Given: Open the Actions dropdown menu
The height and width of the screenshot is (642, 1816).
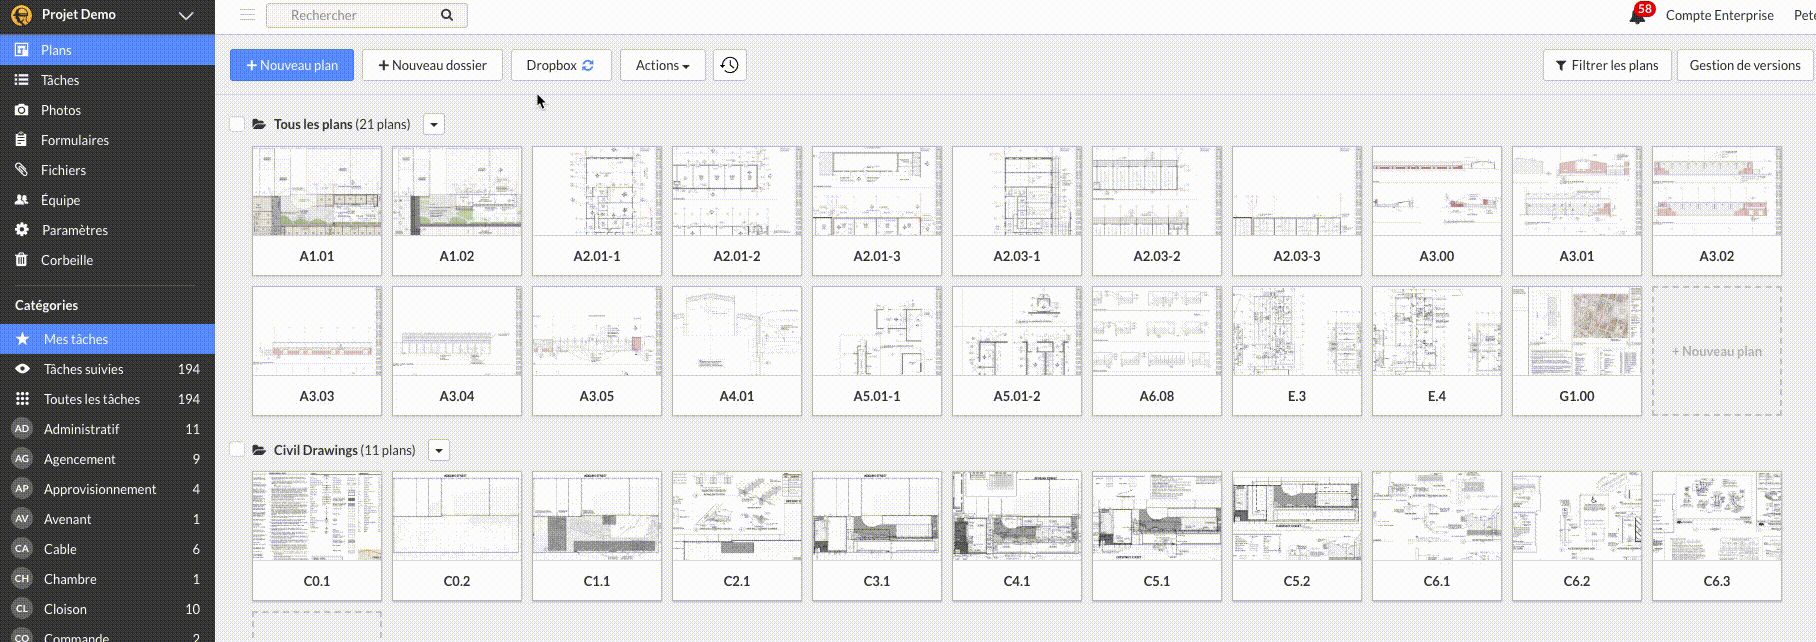Looking at the screenshot, I should pos(662,65).
